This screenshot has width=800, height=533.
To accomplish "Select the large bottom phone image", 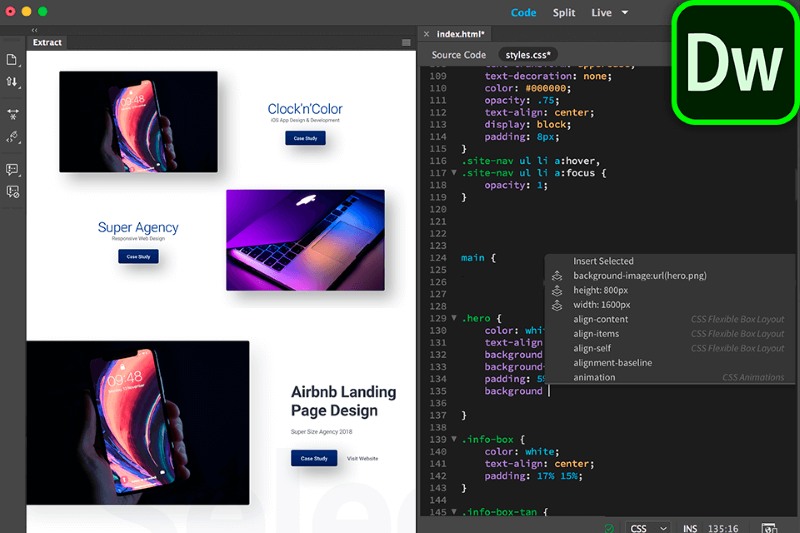I will click(x=138, y=423).
